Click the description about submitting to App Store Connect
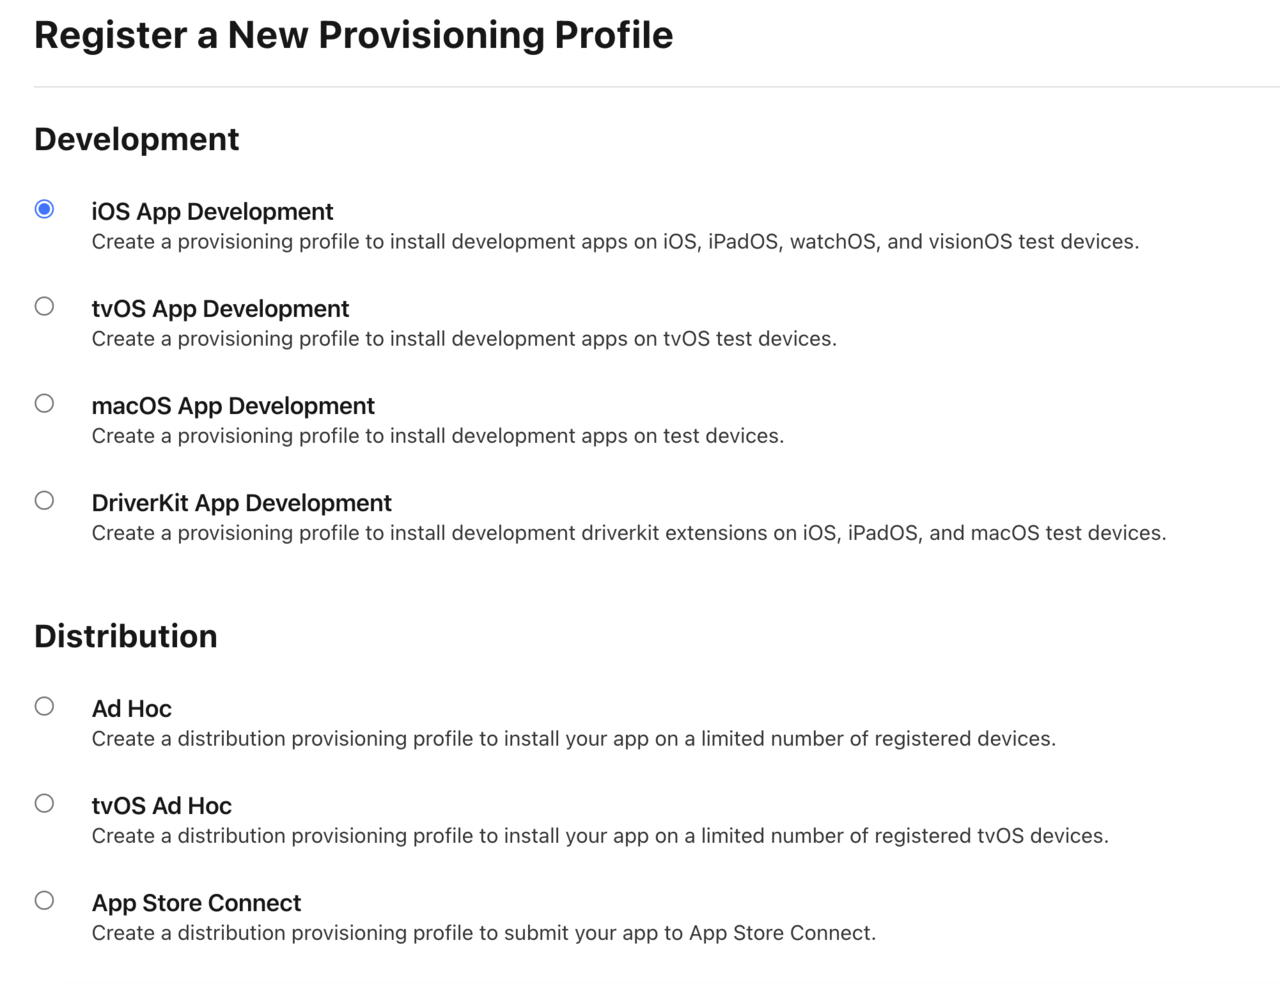The image size is (1280, 984). coord(483,933)
